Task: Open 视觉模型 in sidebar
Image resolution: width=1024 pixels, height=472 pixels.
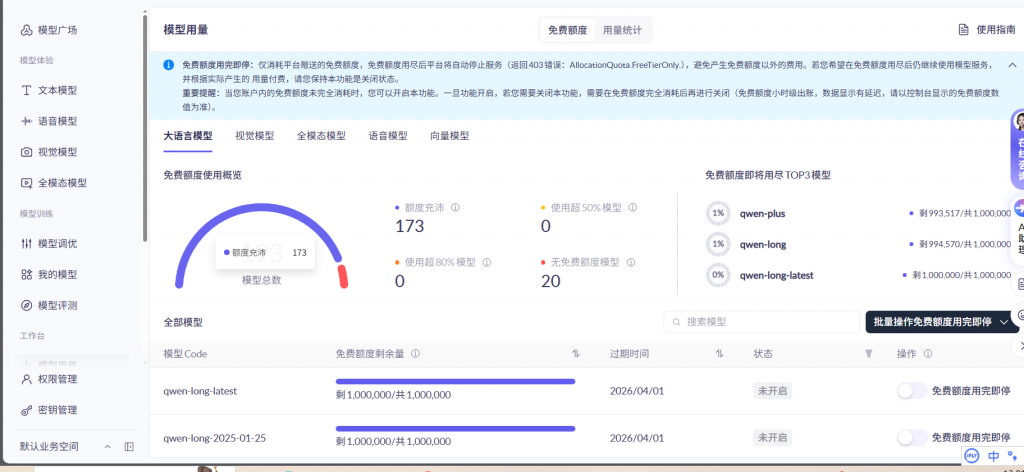Action: pyautogui.click(x=50, y=151)
